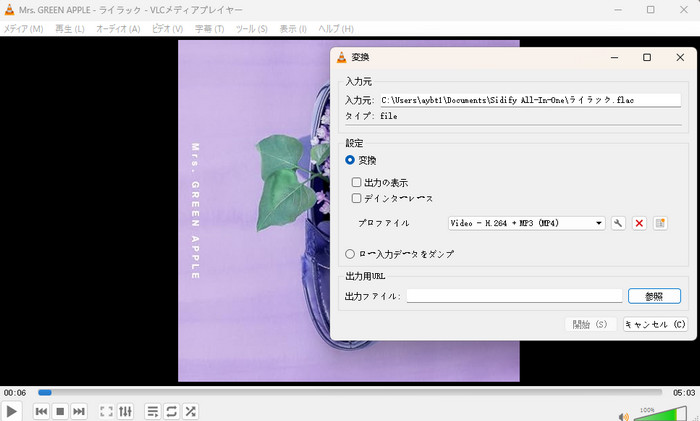Open the 表示 (I) menu
Viewport: 700px width, 421px height.
293,29
